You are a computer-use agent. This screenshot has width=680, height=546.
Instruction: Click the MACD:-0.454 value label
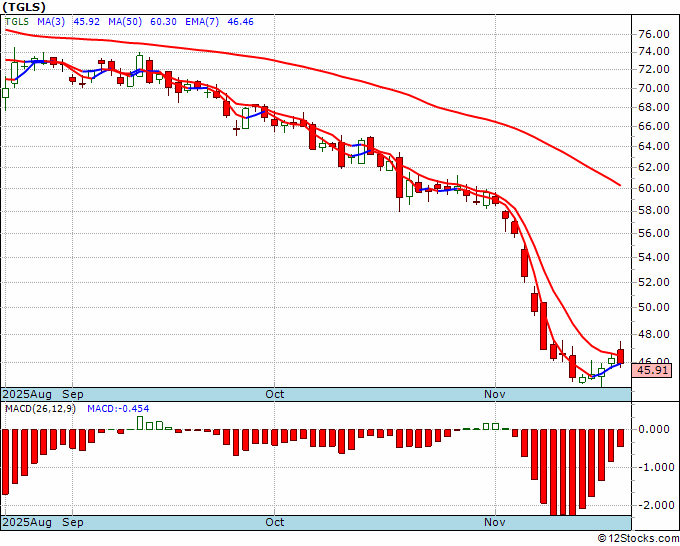pos(118,409)
